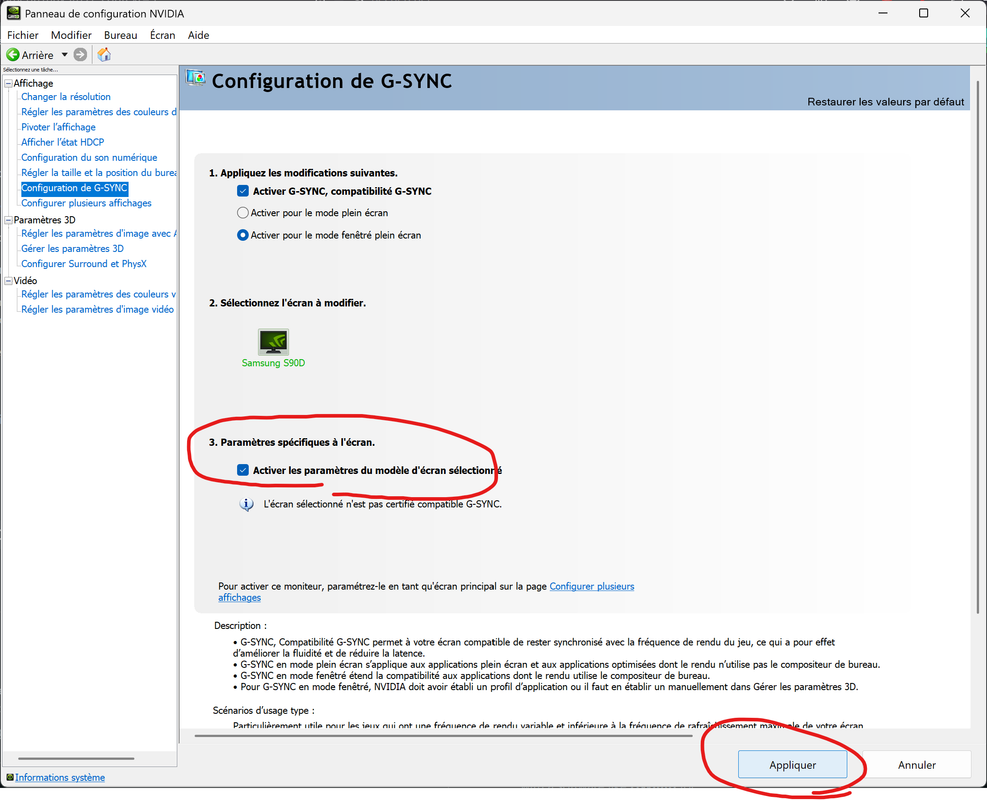Open the Modifier menu
This screenshot has width=987, height=800.
click(71, 35)
